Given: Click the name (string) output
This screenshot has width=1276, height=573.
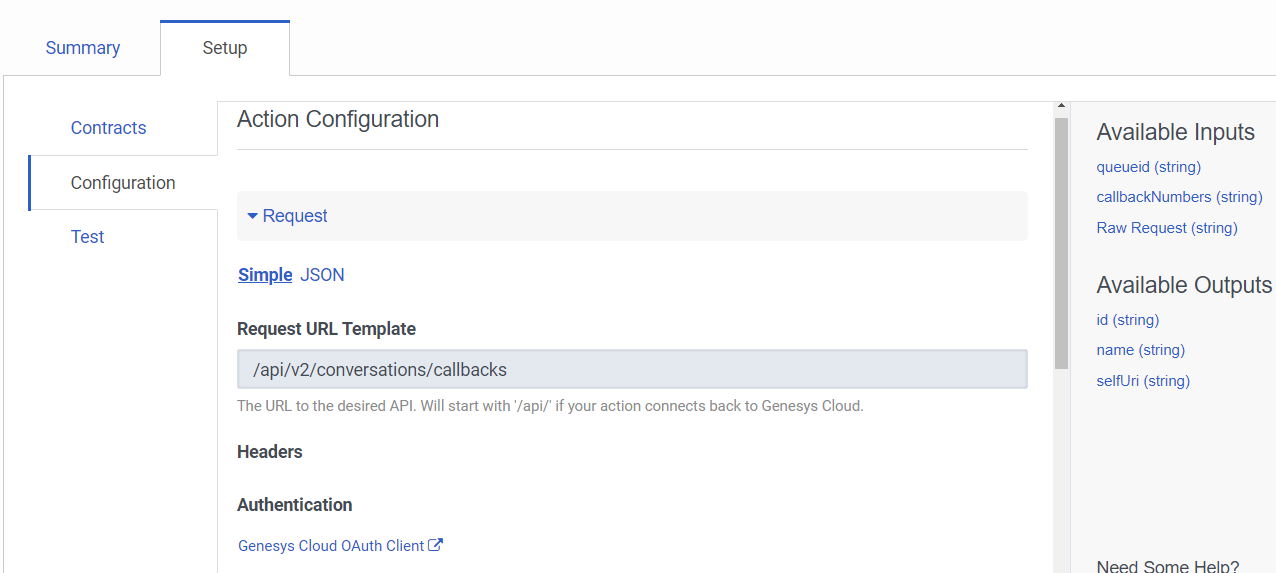Looking at the screenshot, I should pos(1140,350).
